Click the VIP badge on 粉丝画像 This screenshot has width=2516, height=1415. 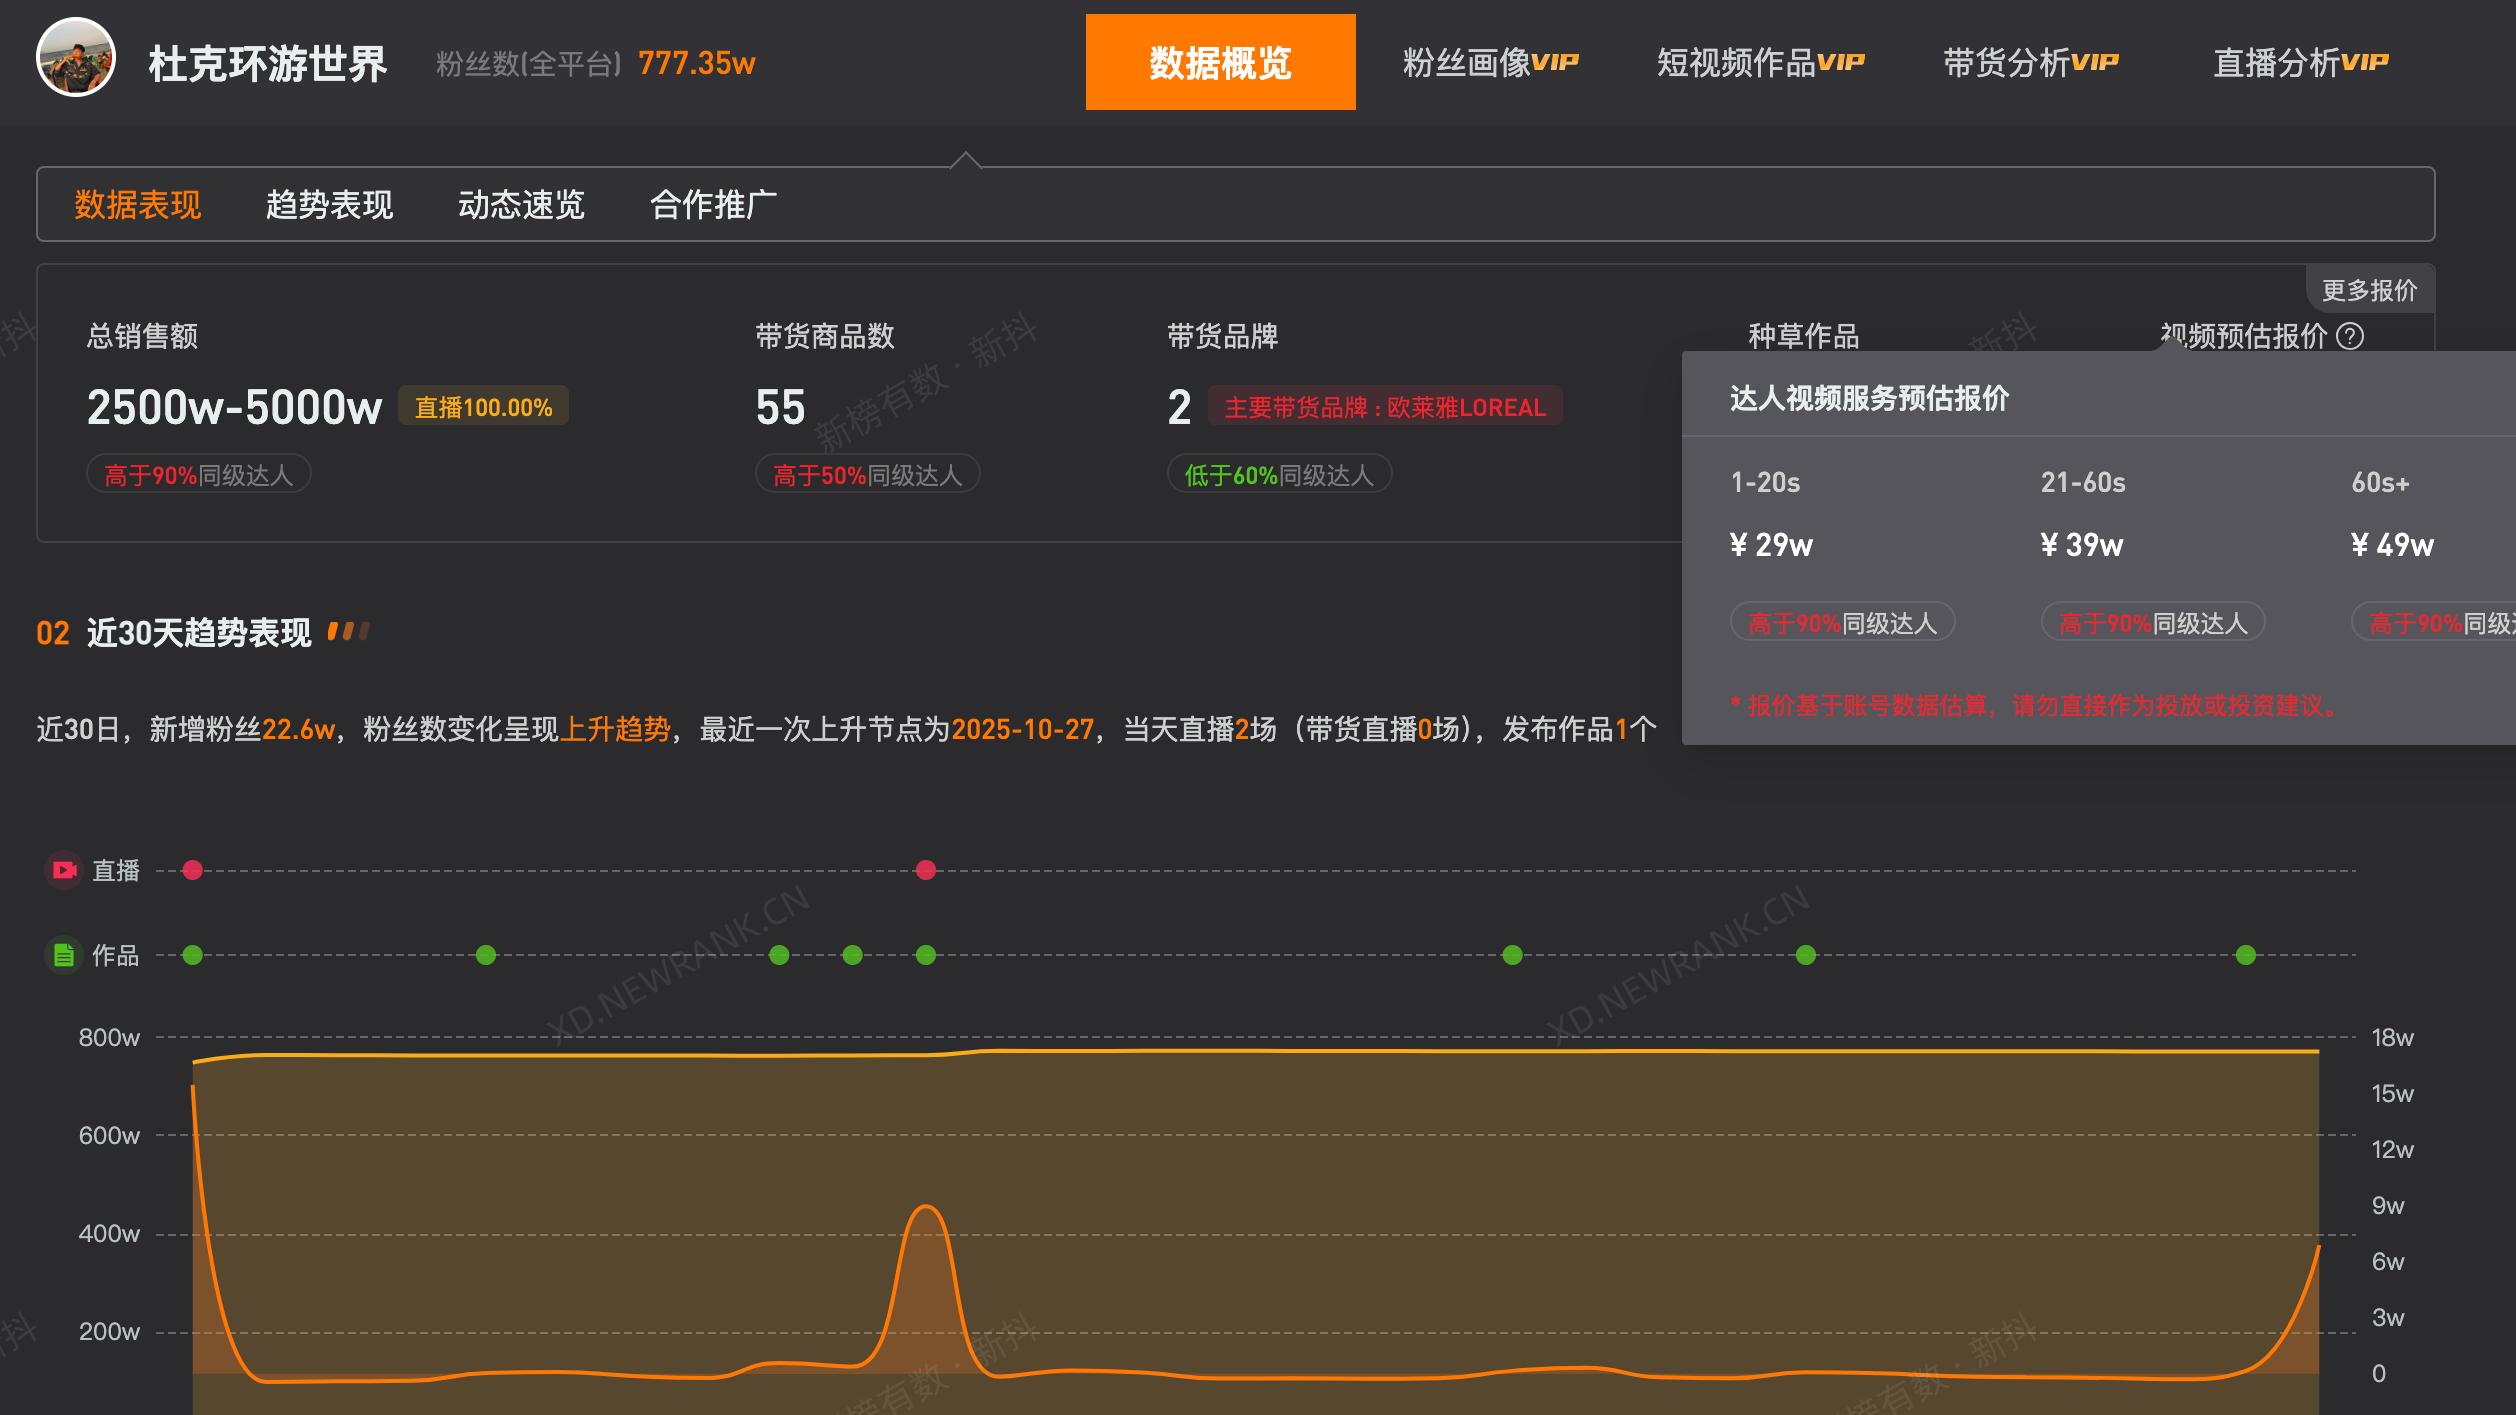coord(1556,60)
